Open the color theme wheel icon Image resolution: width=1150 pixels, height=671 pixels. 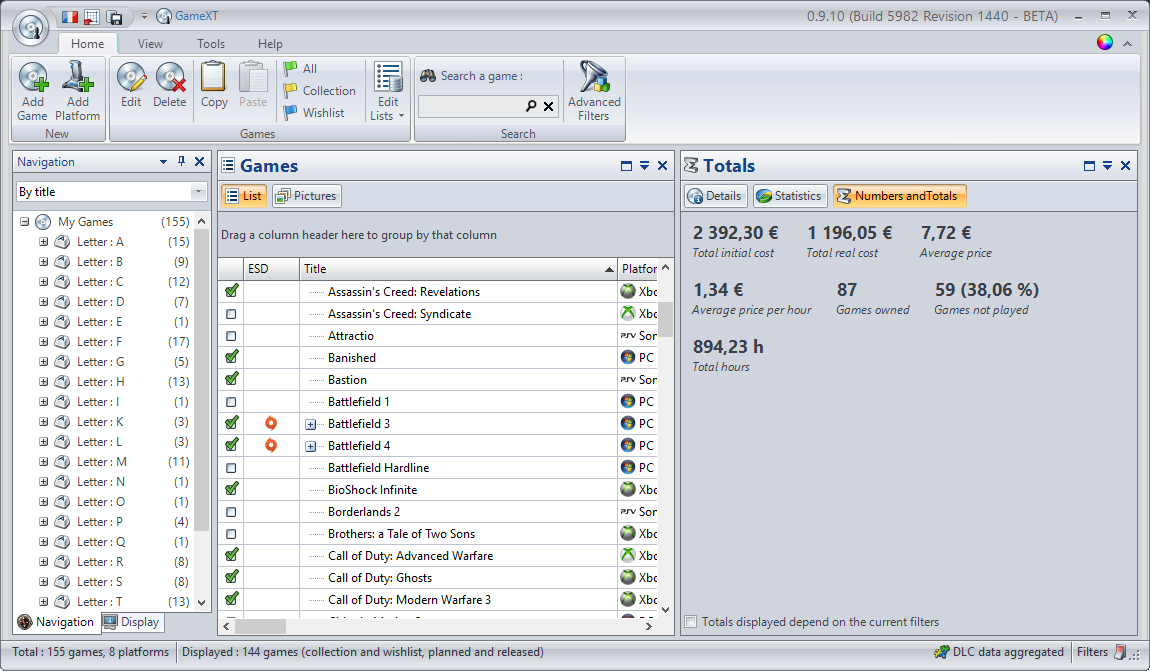click(1105, 42)
